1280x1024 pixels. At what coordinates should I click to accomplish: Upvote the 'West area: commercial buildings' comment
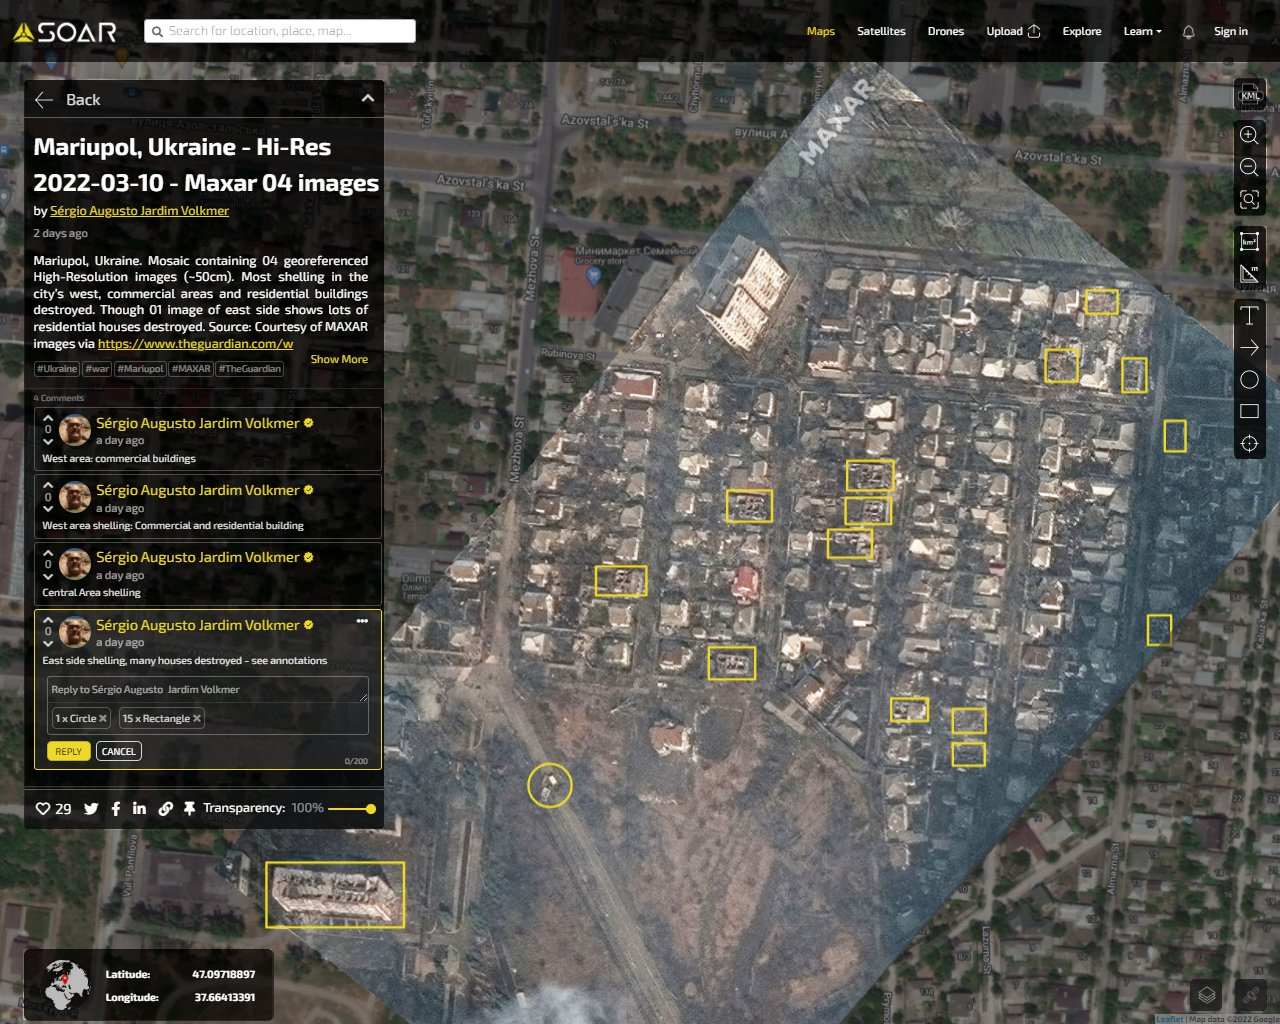(x=48, y=418)
